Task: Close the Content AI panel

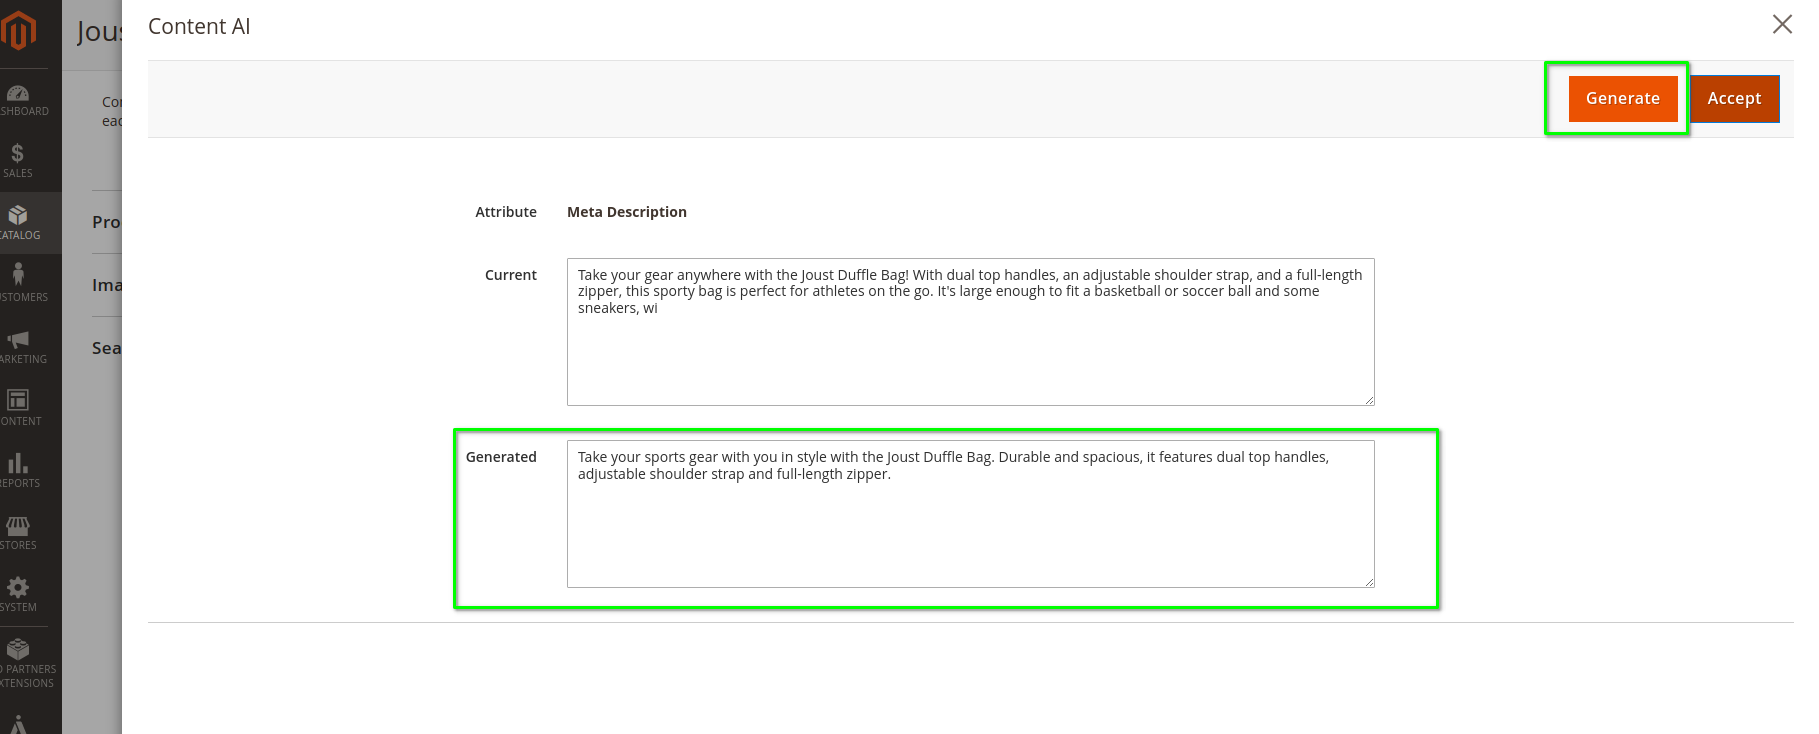Action: [1782, 24]
